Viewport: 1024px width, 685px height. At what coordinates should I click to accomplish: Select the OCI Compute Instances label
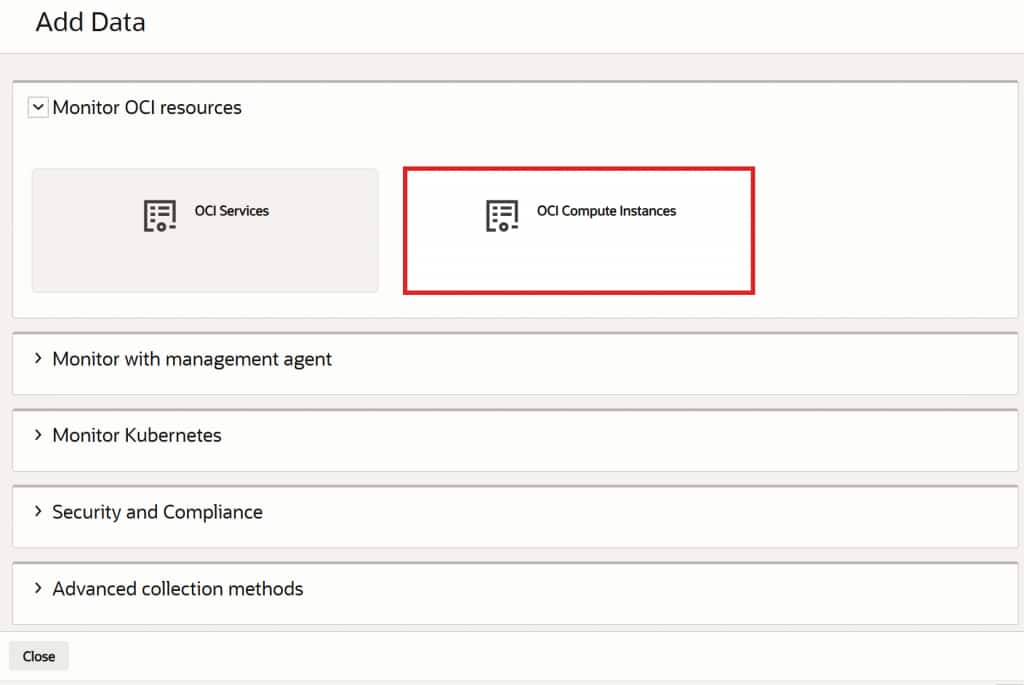(x=606, y=211)
